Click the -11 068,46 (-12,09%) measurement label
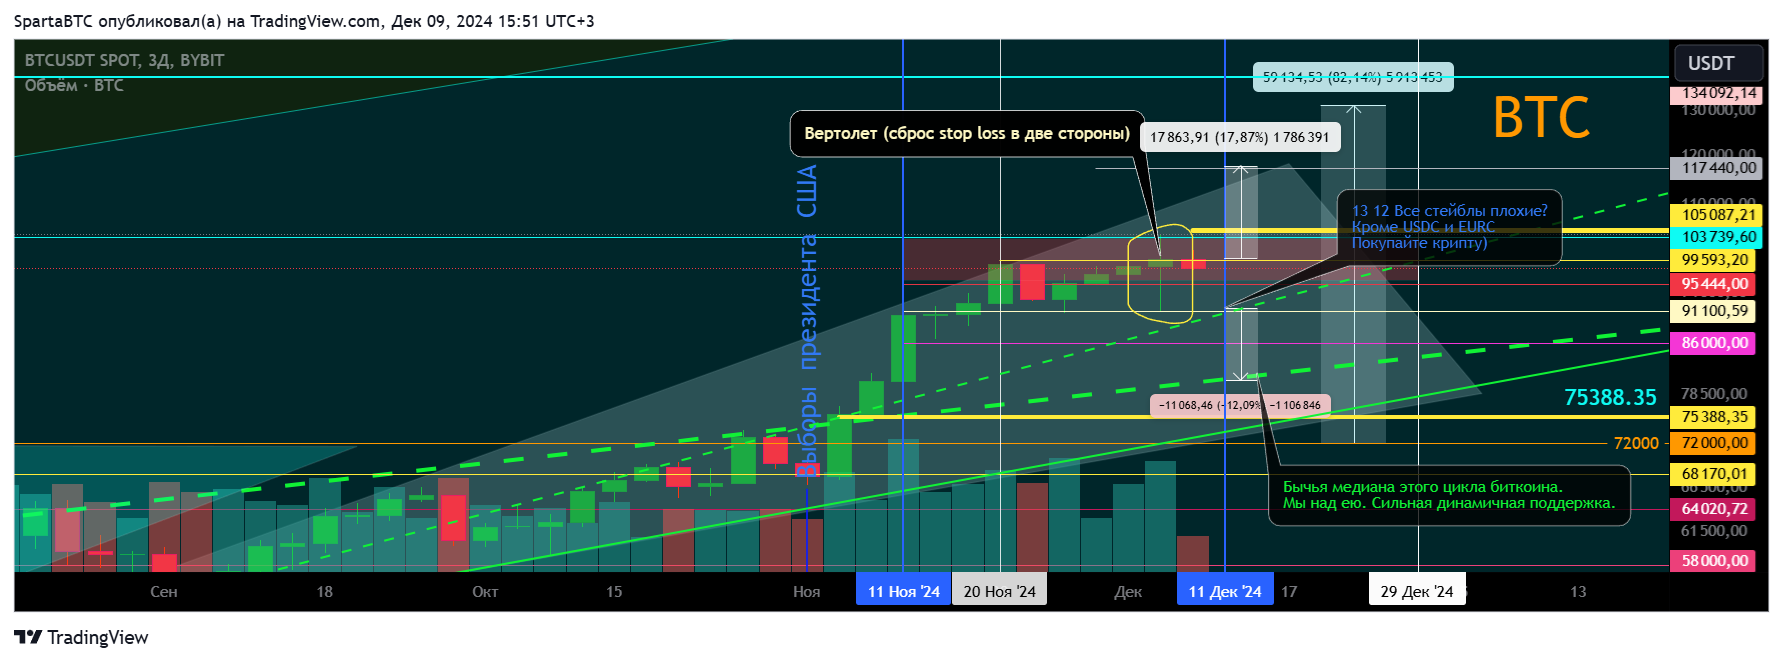1783x662 pixels. (1240, 405)
